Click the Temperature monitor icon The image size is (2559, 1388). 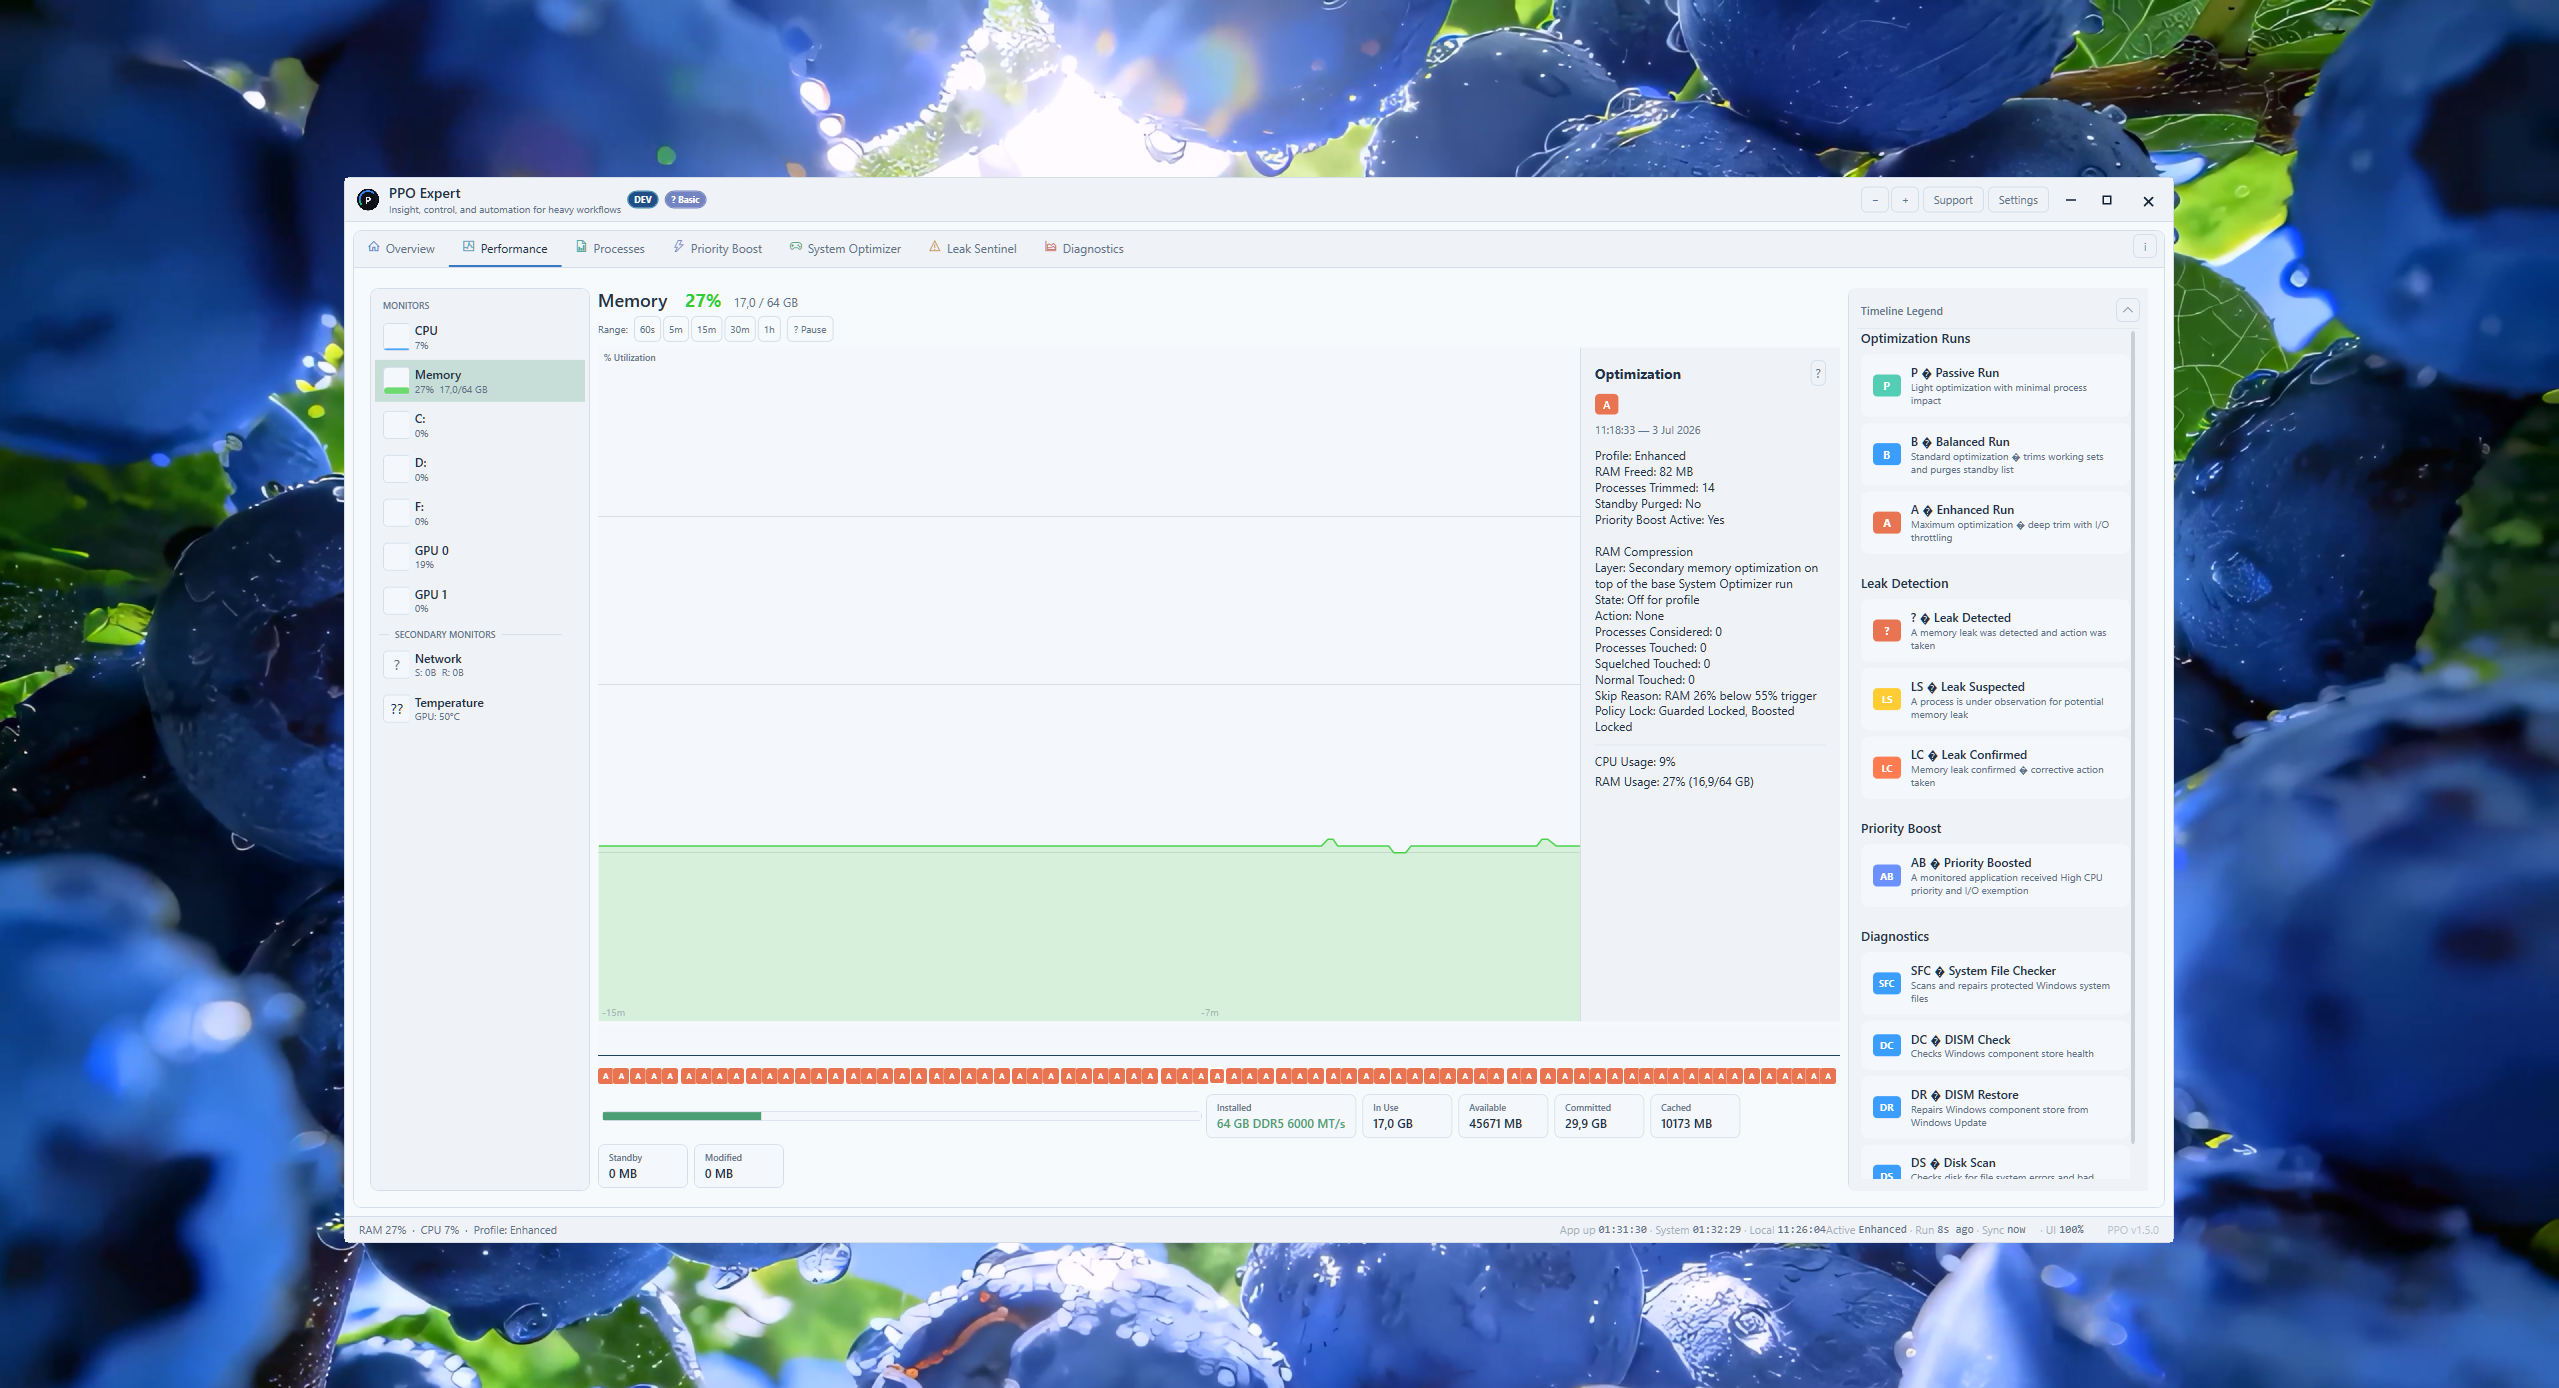click(397, 709)
